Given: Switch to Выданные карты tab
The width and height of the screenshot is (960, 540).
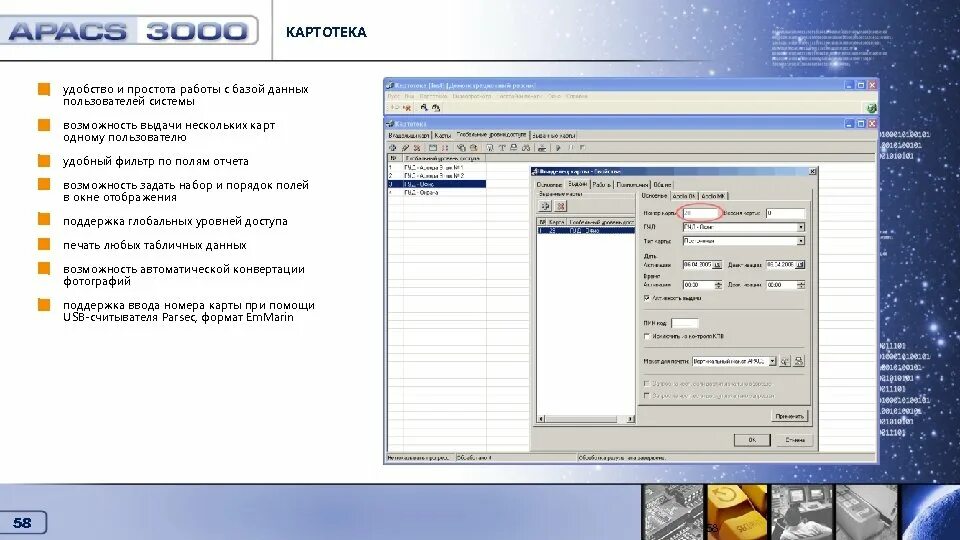Looking at the screenshot, I should coord(553,135).
